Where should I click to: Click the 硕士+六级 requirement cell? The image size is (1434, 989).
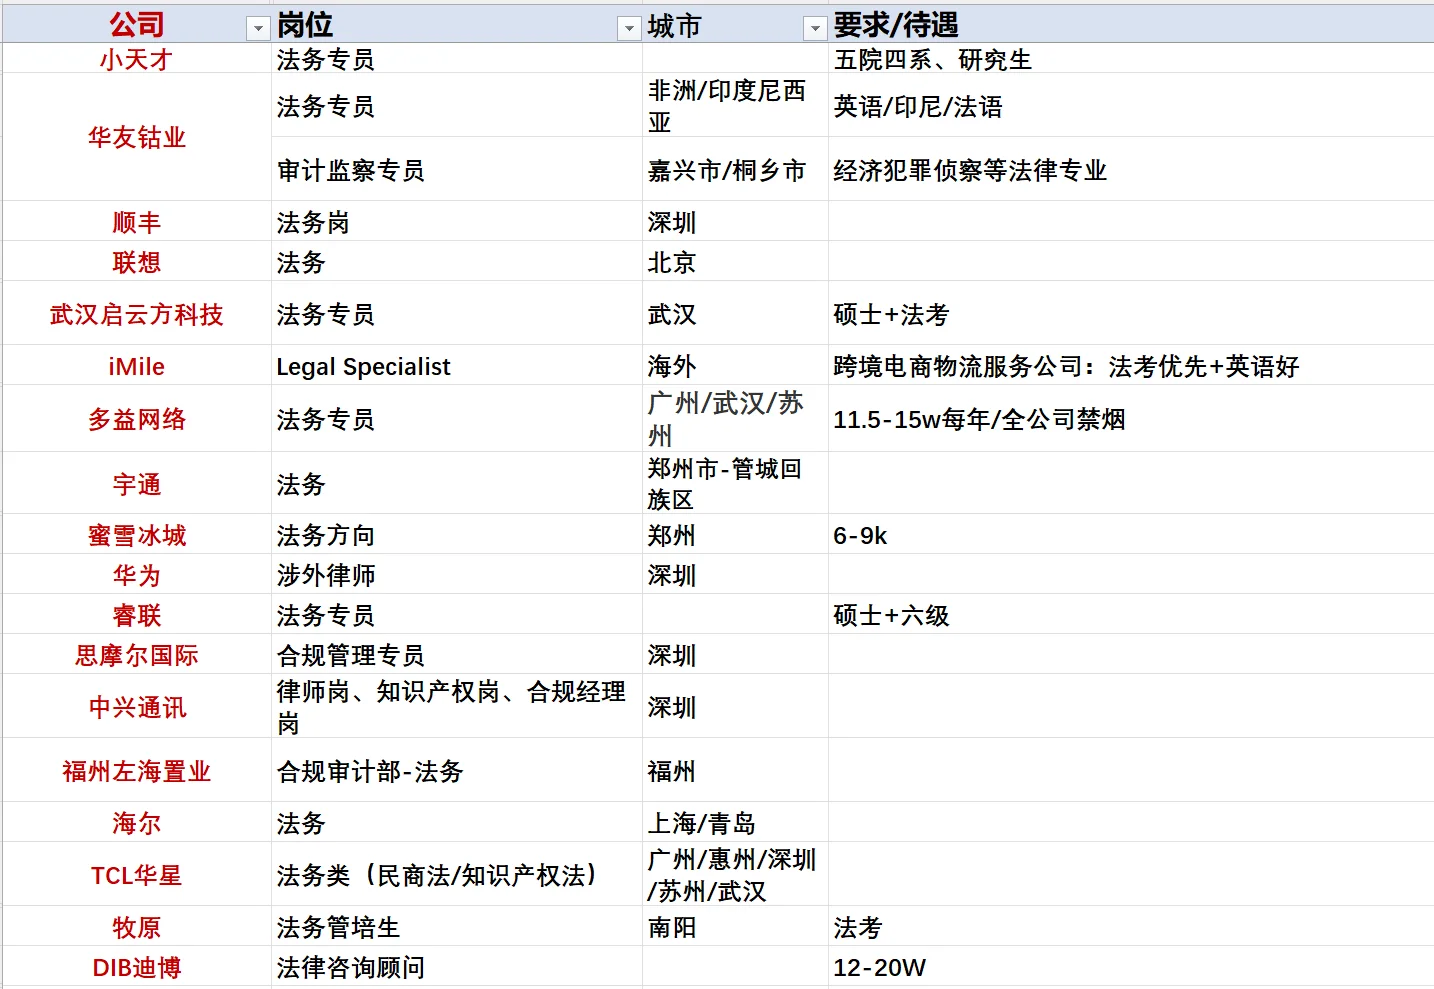pyautogui.click(x=1131, y=615)
